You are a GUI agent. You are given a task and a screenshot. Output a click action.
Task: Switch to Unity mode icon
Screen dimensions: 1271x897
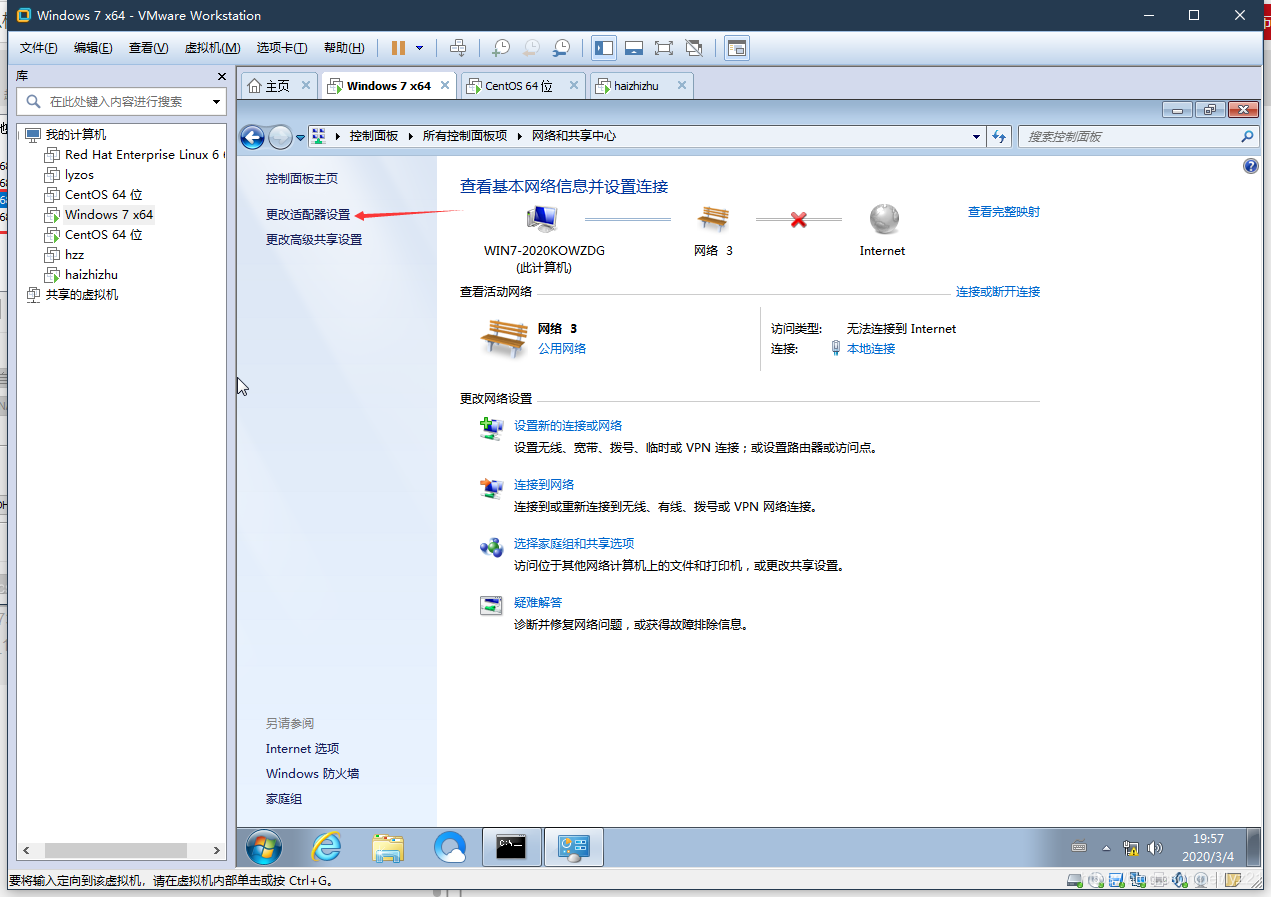(694, 47)
